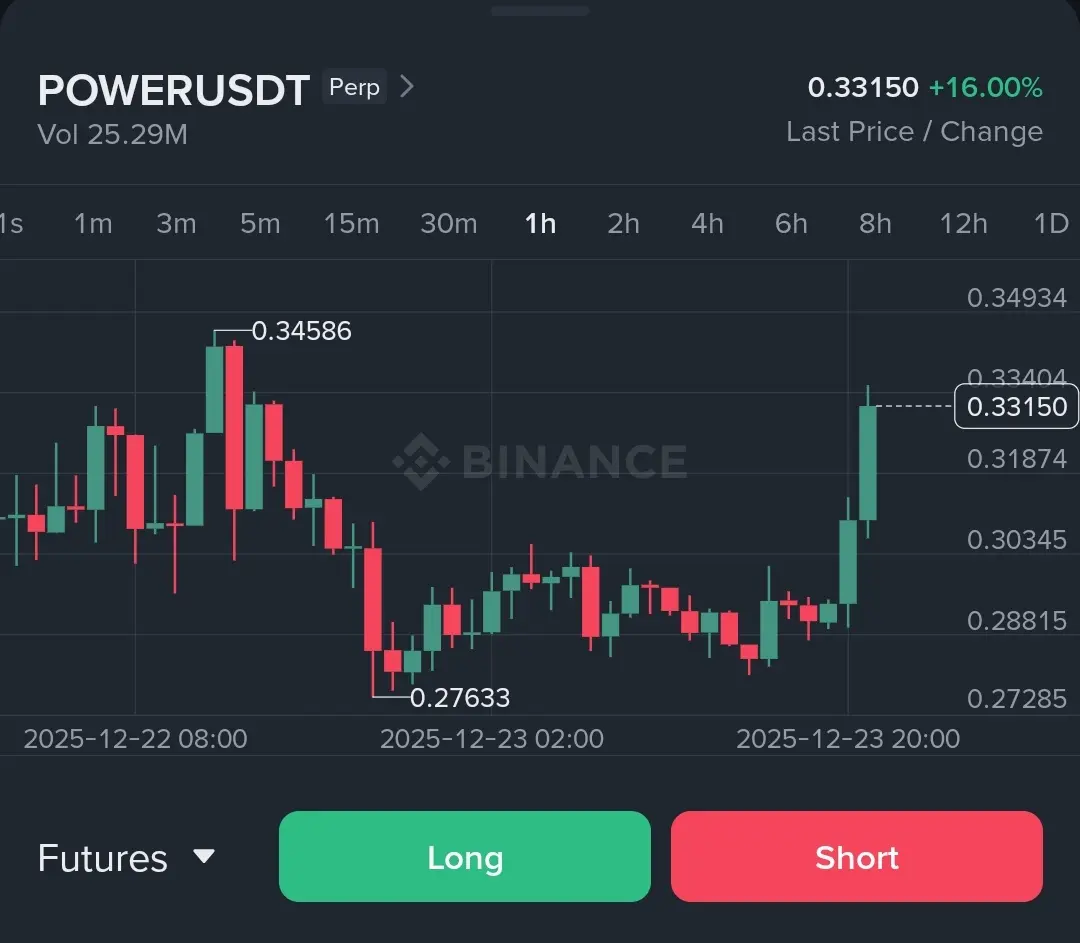
Task: Select the 8h timeframe tab
Action: tap(875, 223)
